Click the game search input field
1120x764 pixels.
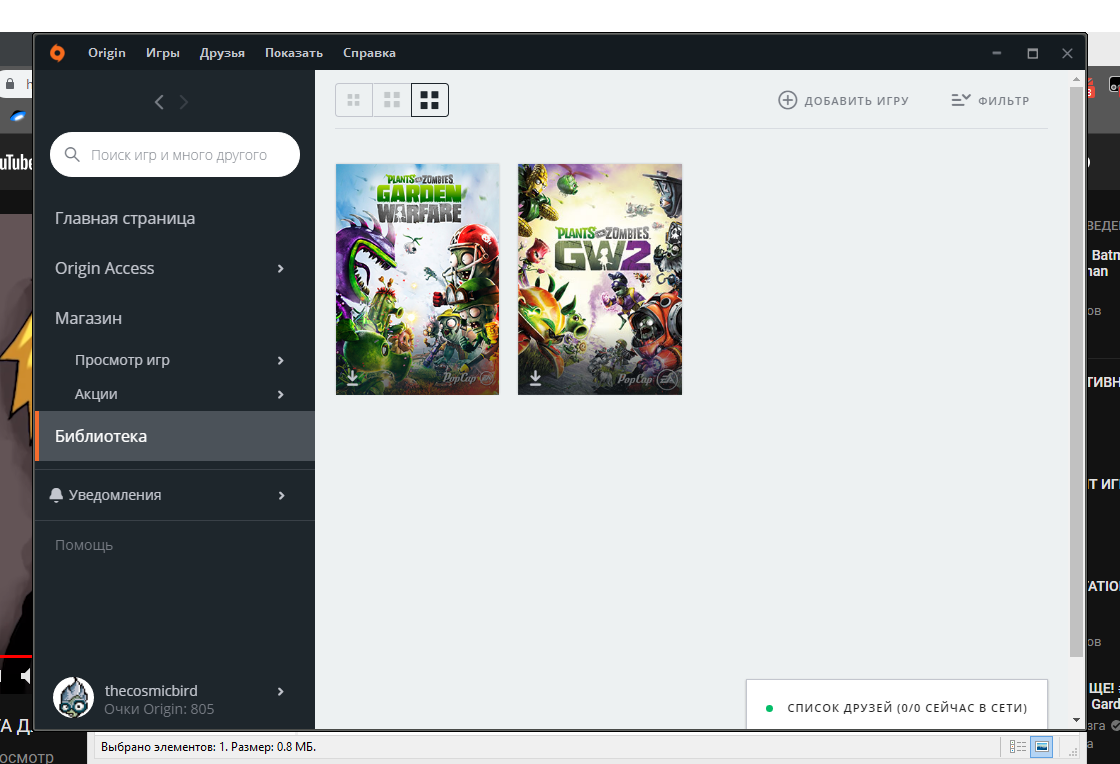175,154
